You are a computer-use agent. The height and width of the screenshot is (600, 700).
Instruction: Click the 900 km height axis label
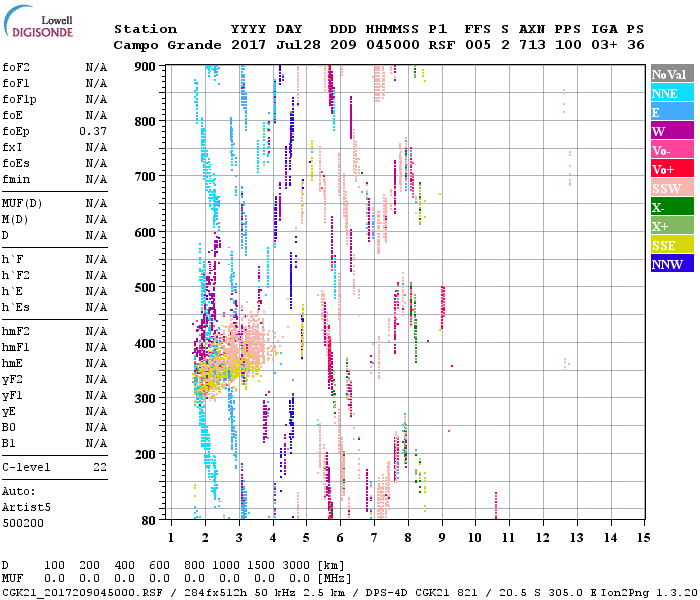(x=146, y=66)
